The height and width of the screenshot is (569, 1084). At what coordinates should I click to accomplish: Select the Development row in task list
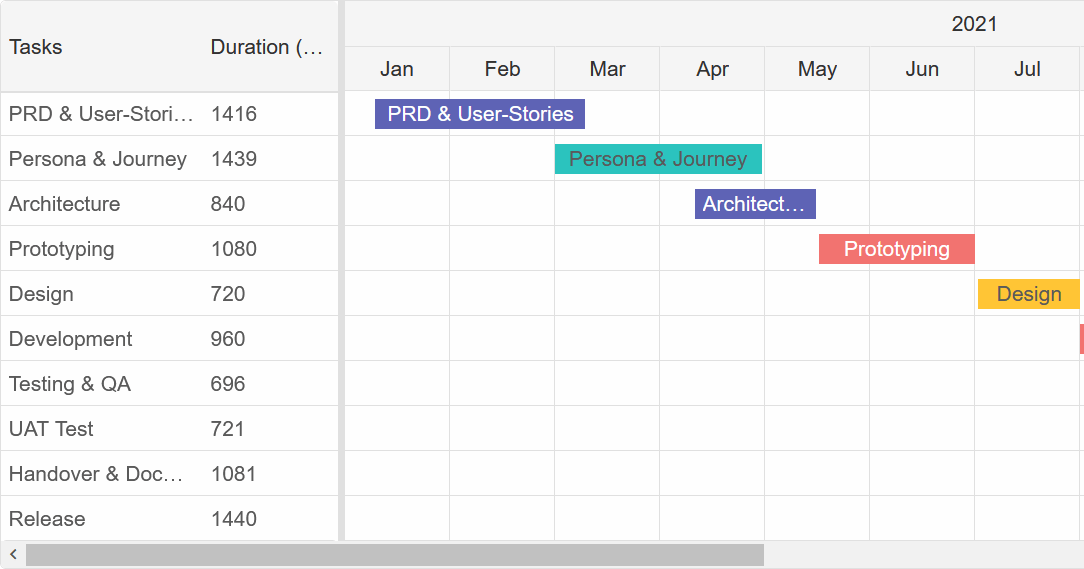(70, 339)
